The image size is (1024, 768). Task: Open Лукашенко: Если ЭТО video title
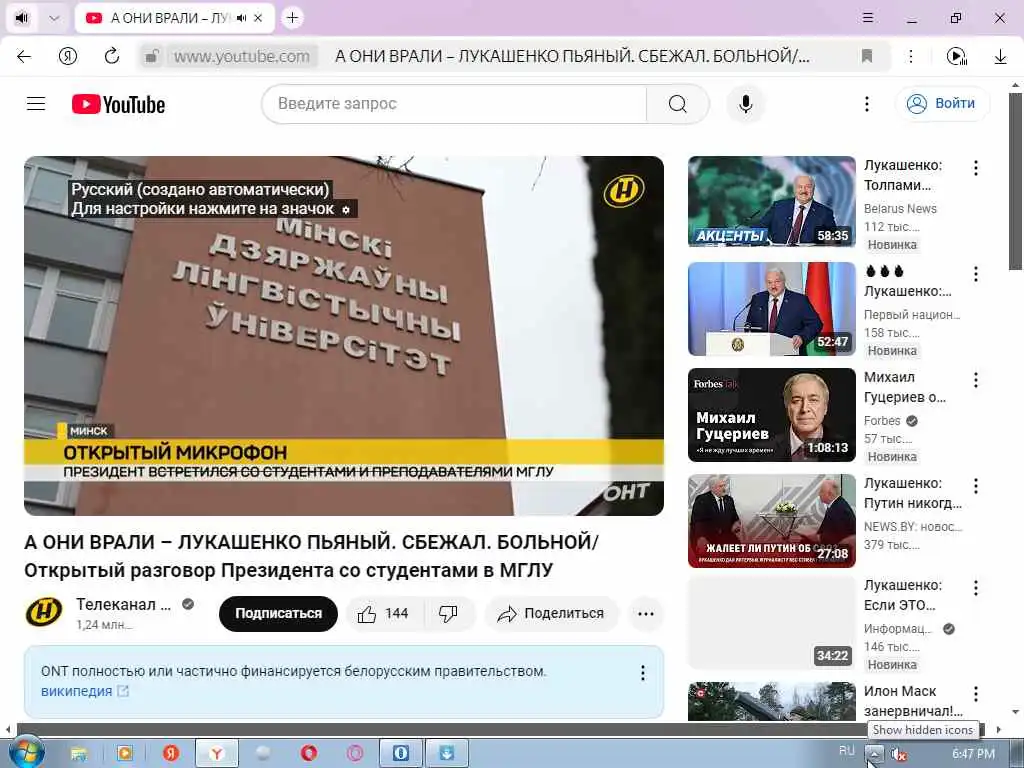[903, 595]
